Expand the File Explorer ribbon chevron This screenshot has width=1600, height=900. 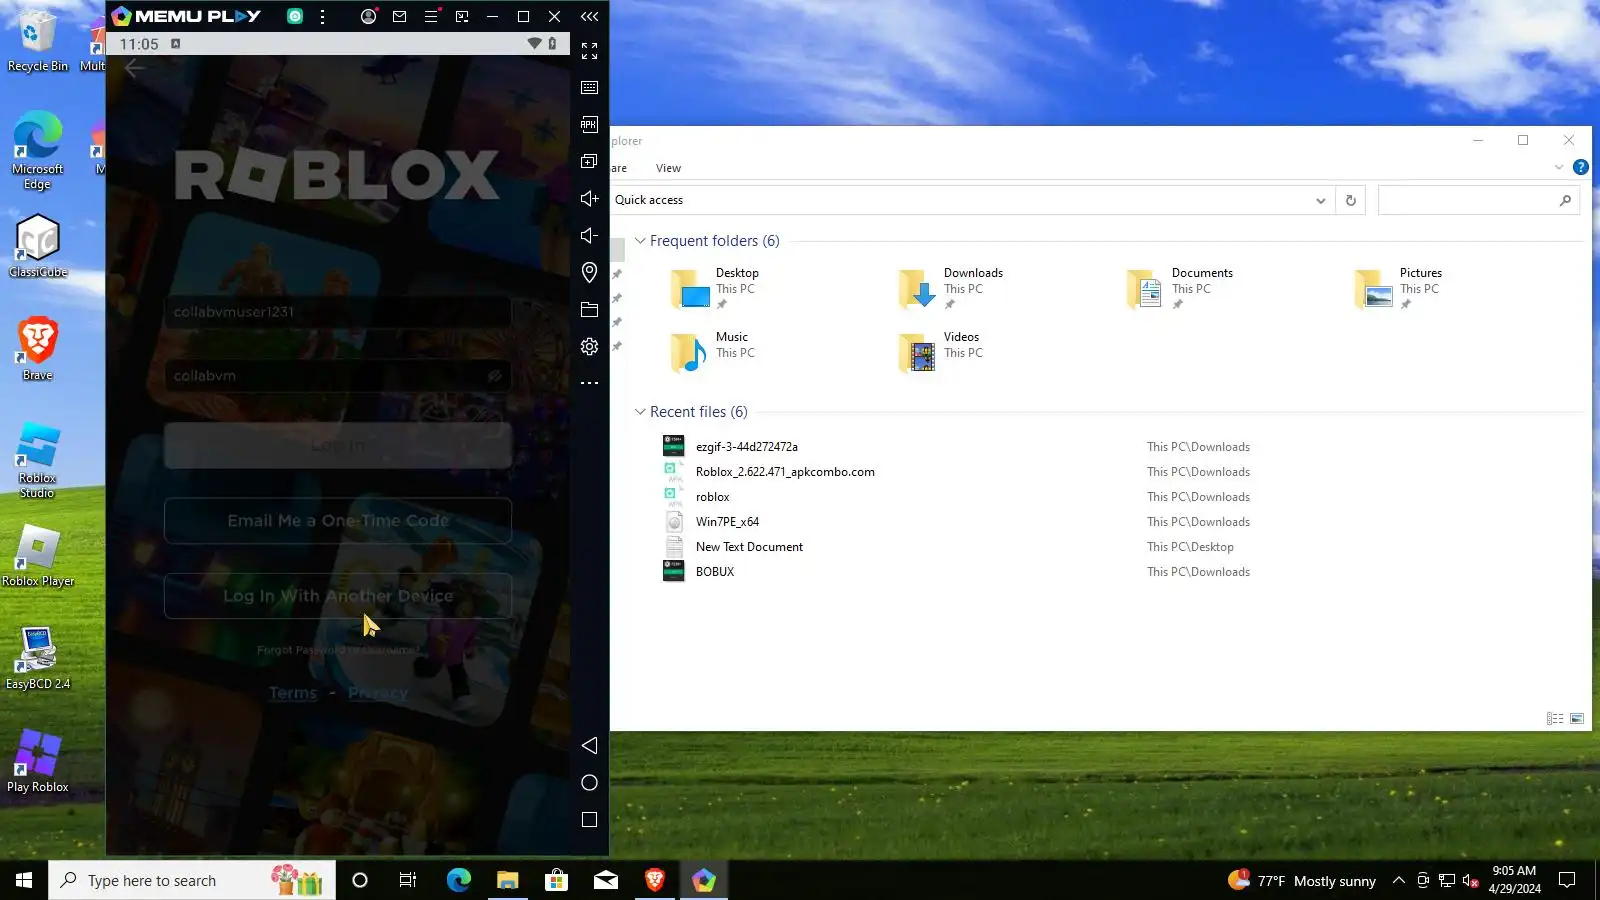[1559, 167]
